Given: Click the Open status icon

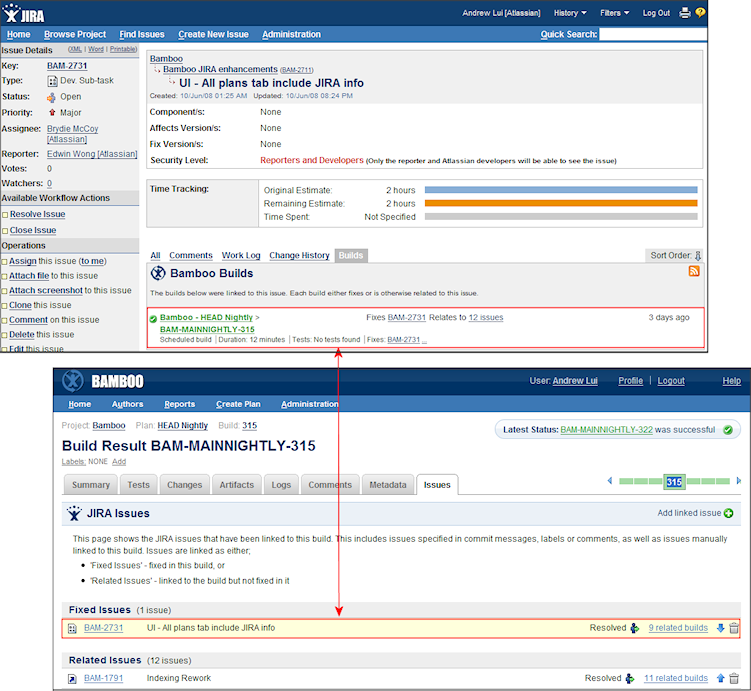Looking at the screenshot, I should (x=51, y=97).
